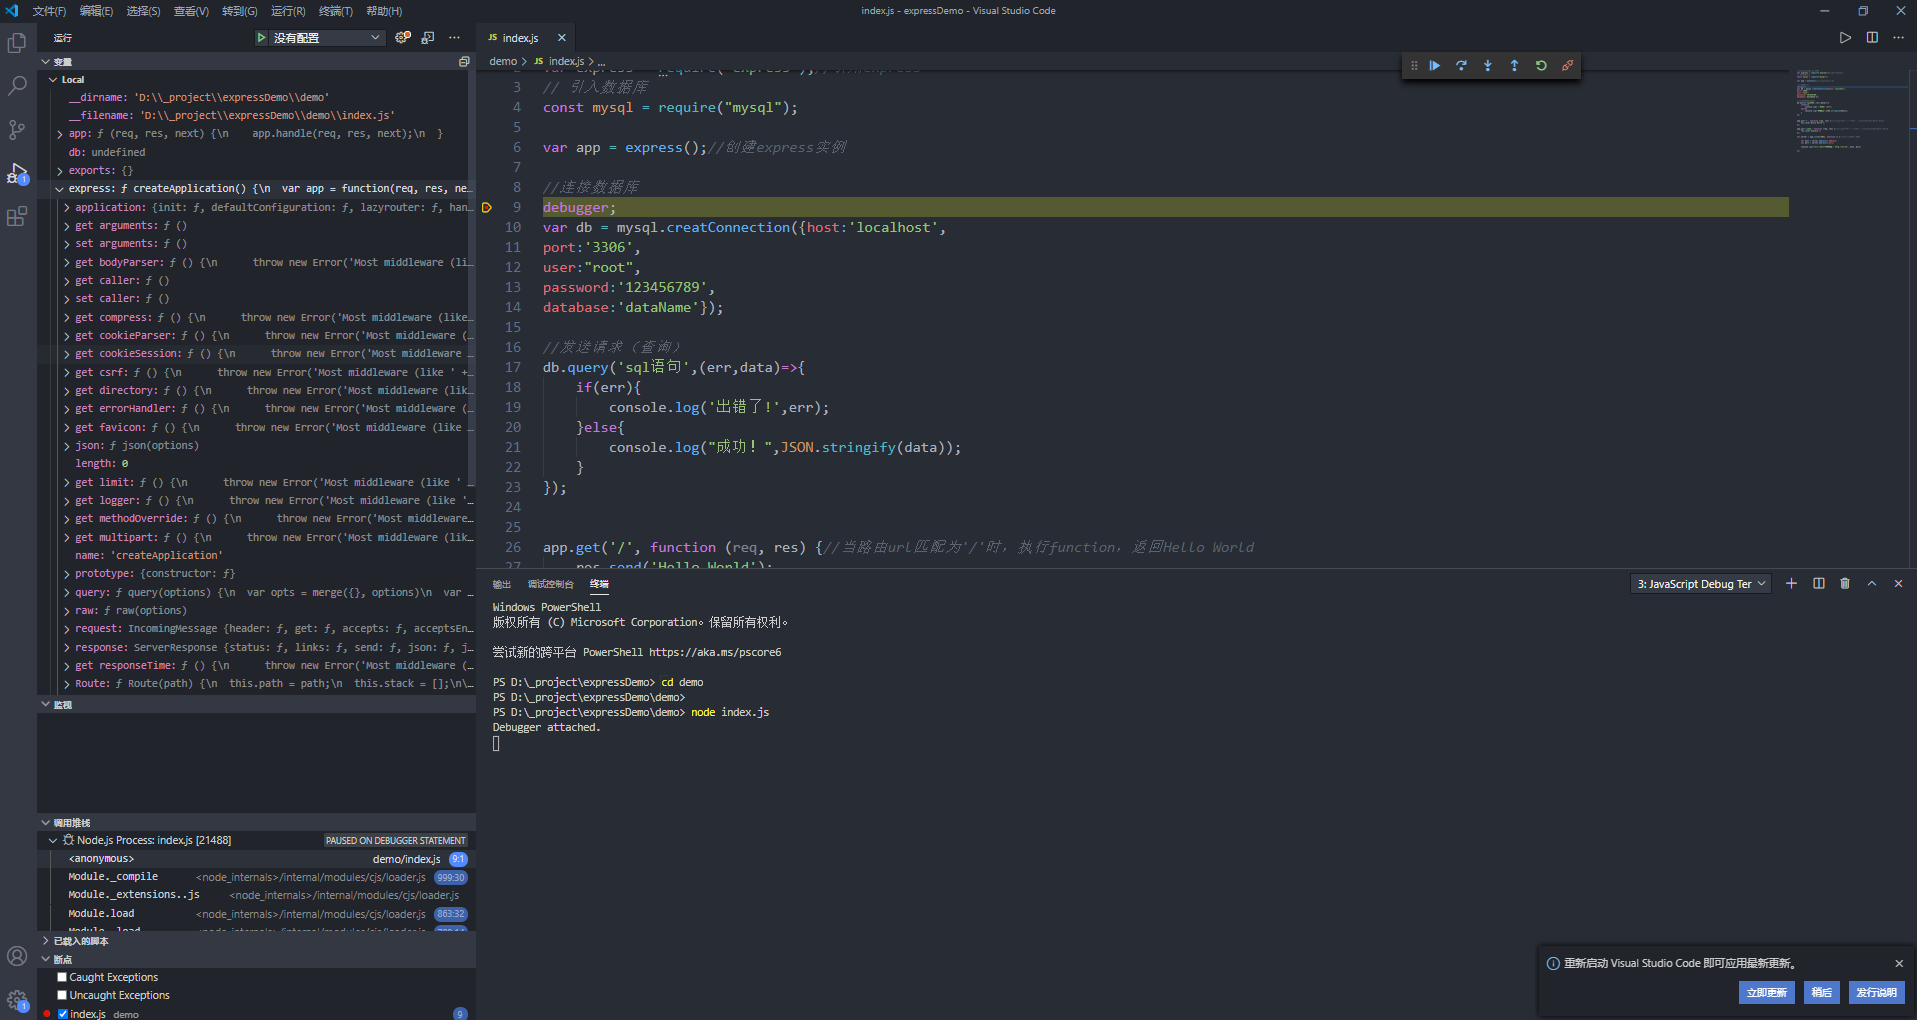Open the Extensions view

[17, 217]
